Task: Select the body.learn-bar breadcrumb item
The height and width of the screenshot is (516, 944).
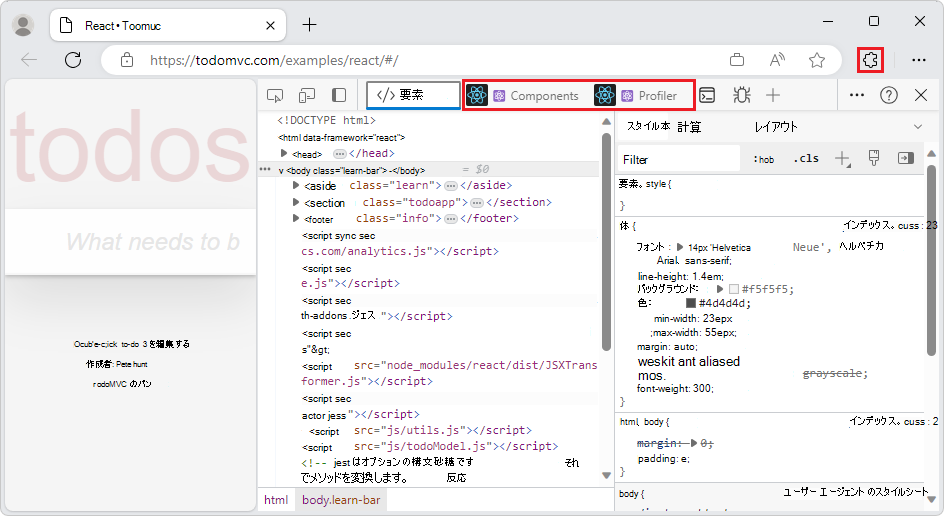Action: pyautogui.click(x=341, y=500)
